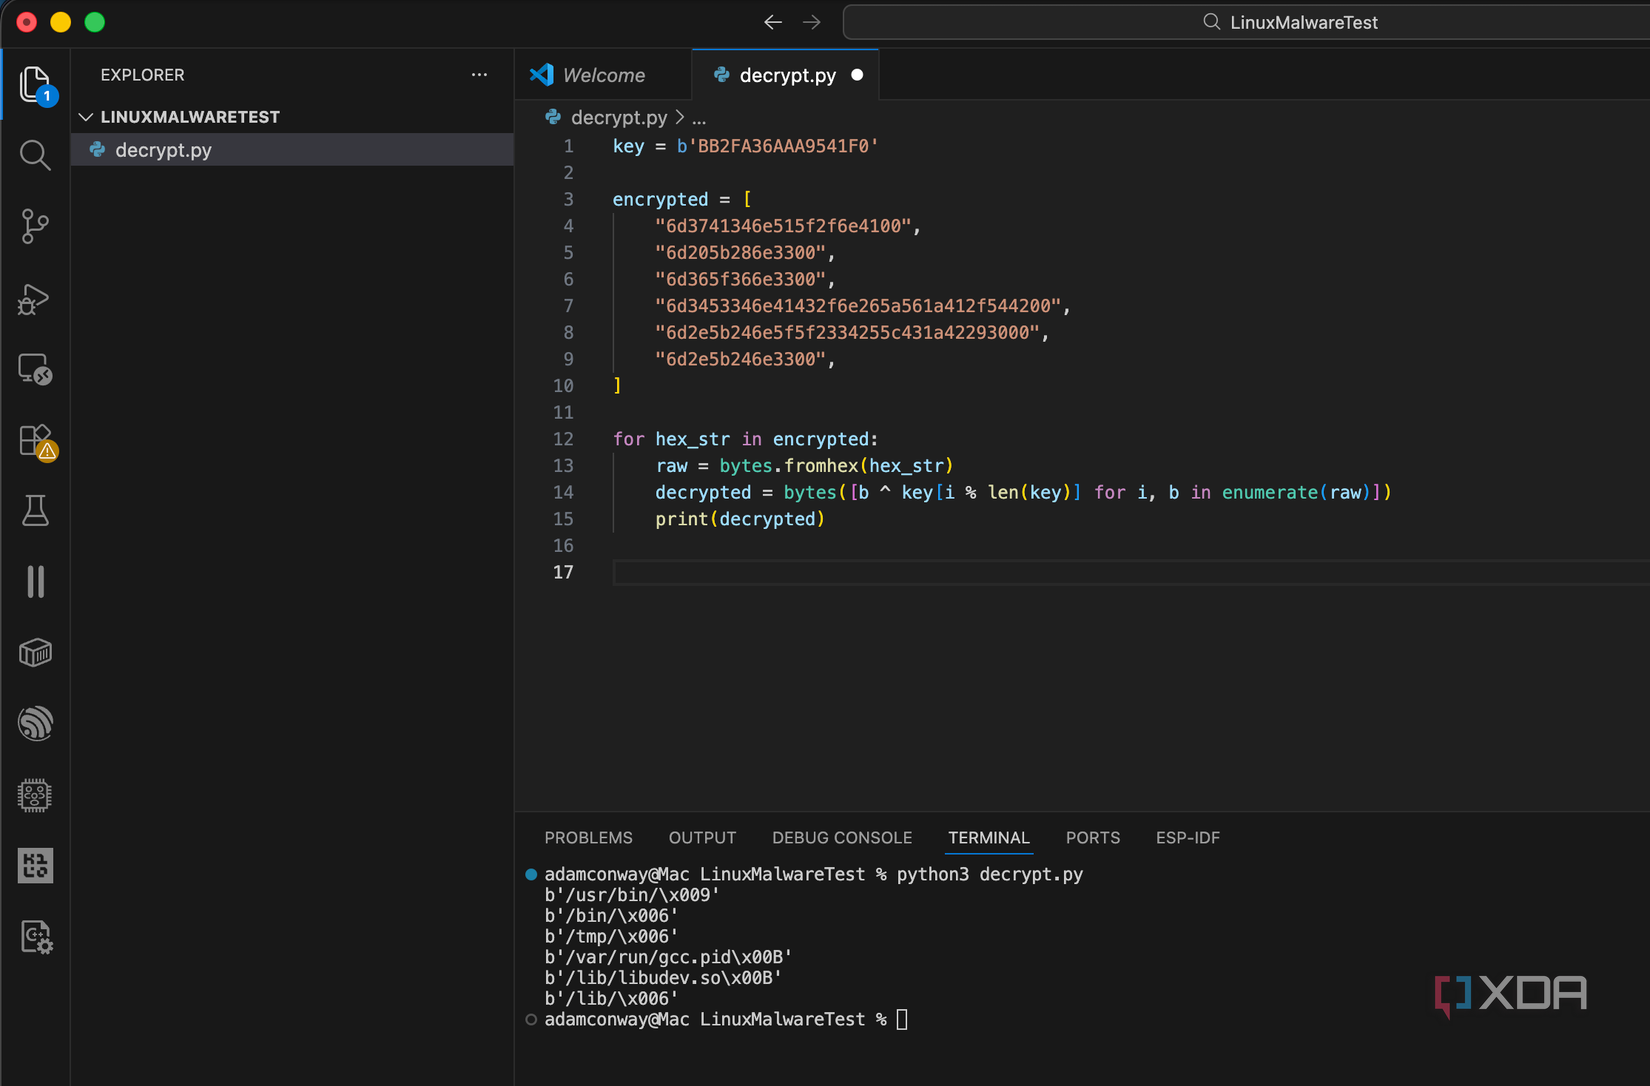This screenshot has height=1086, width=1650.
Task: Click the back navigation arrow
Action: (773, 21)
